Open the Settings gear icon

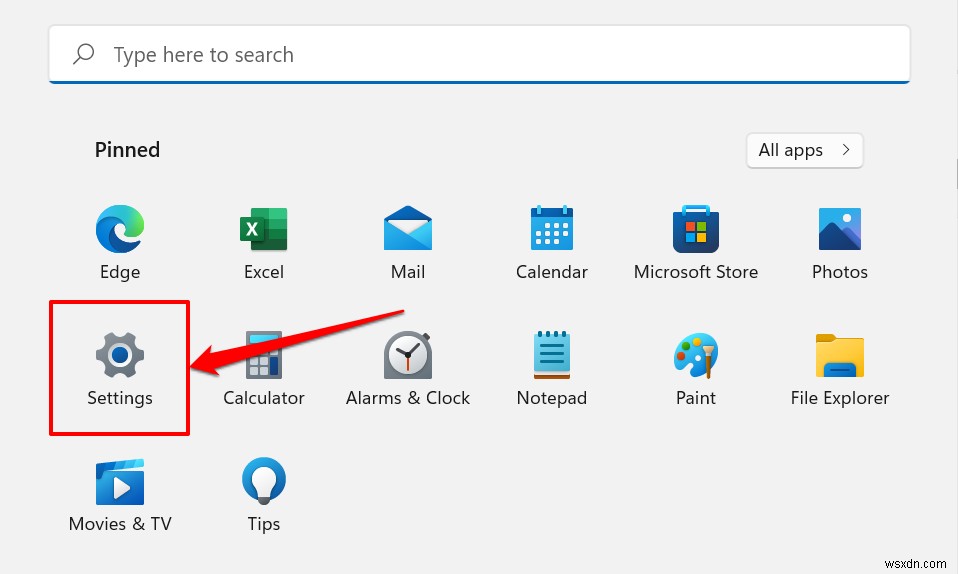[120, 355]
